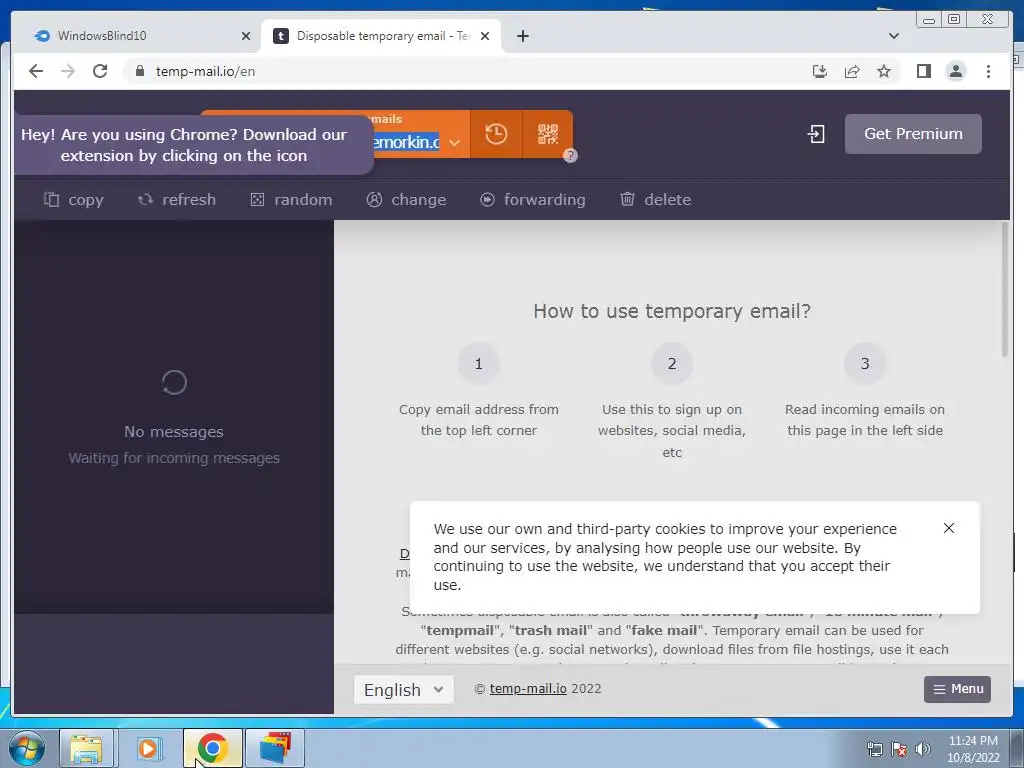Install the app via the download icon
The width and height of the screenshot is (1024, 768).
[820, 71]
